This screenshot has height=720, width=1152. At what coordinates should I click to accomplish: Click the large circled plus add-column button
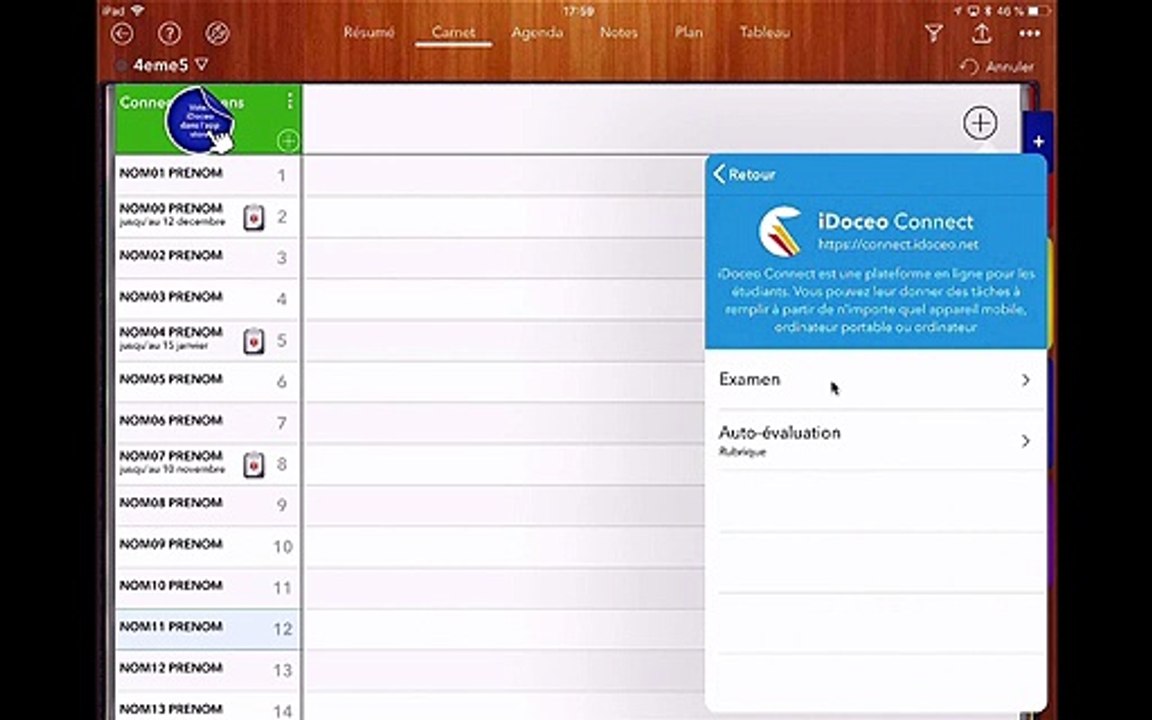pos(980,123)
